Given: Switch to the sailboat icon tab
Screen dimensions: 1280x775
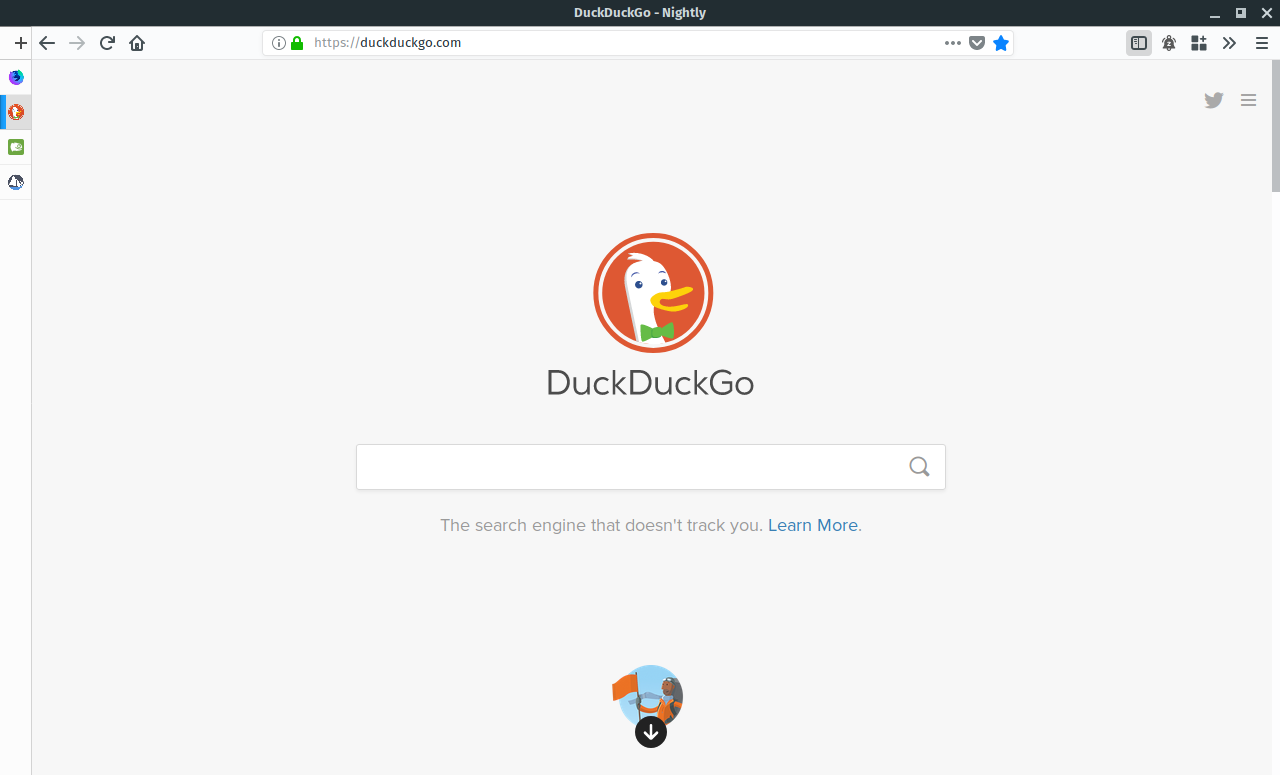Looking at the screenshot, I should (16, 182).
